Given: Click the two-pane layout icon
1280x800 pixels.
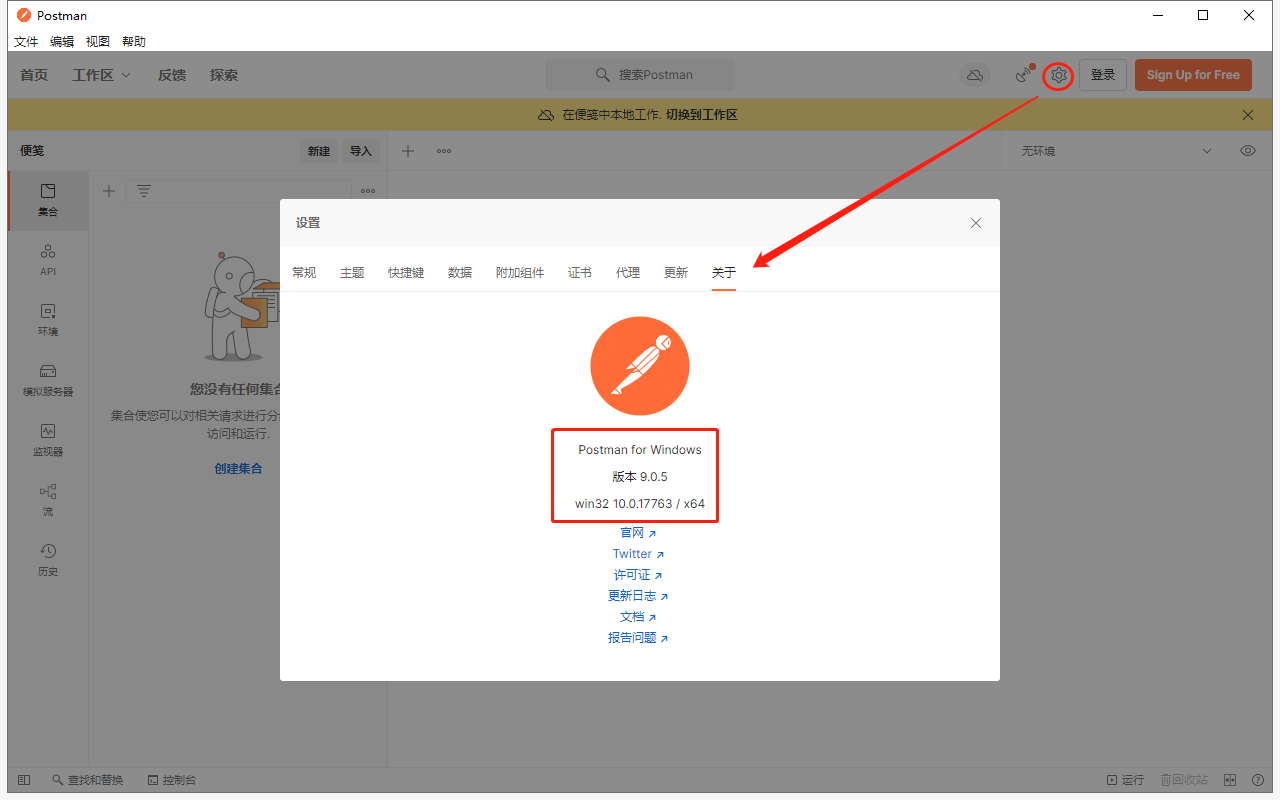Looking at the screenshot, I should (1231, 780).
